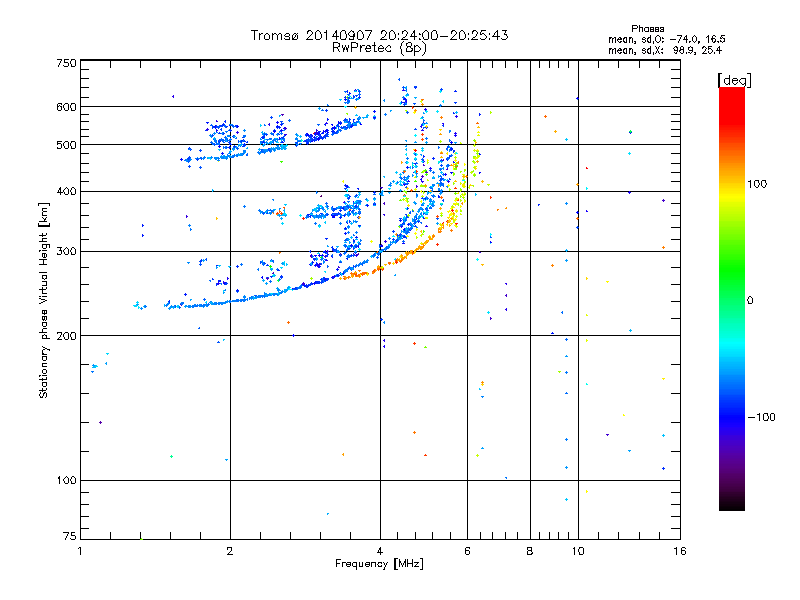Click the '8' frequency axis tick label
The width and height of the screenshot is (800, 600).
click(530, 551)
